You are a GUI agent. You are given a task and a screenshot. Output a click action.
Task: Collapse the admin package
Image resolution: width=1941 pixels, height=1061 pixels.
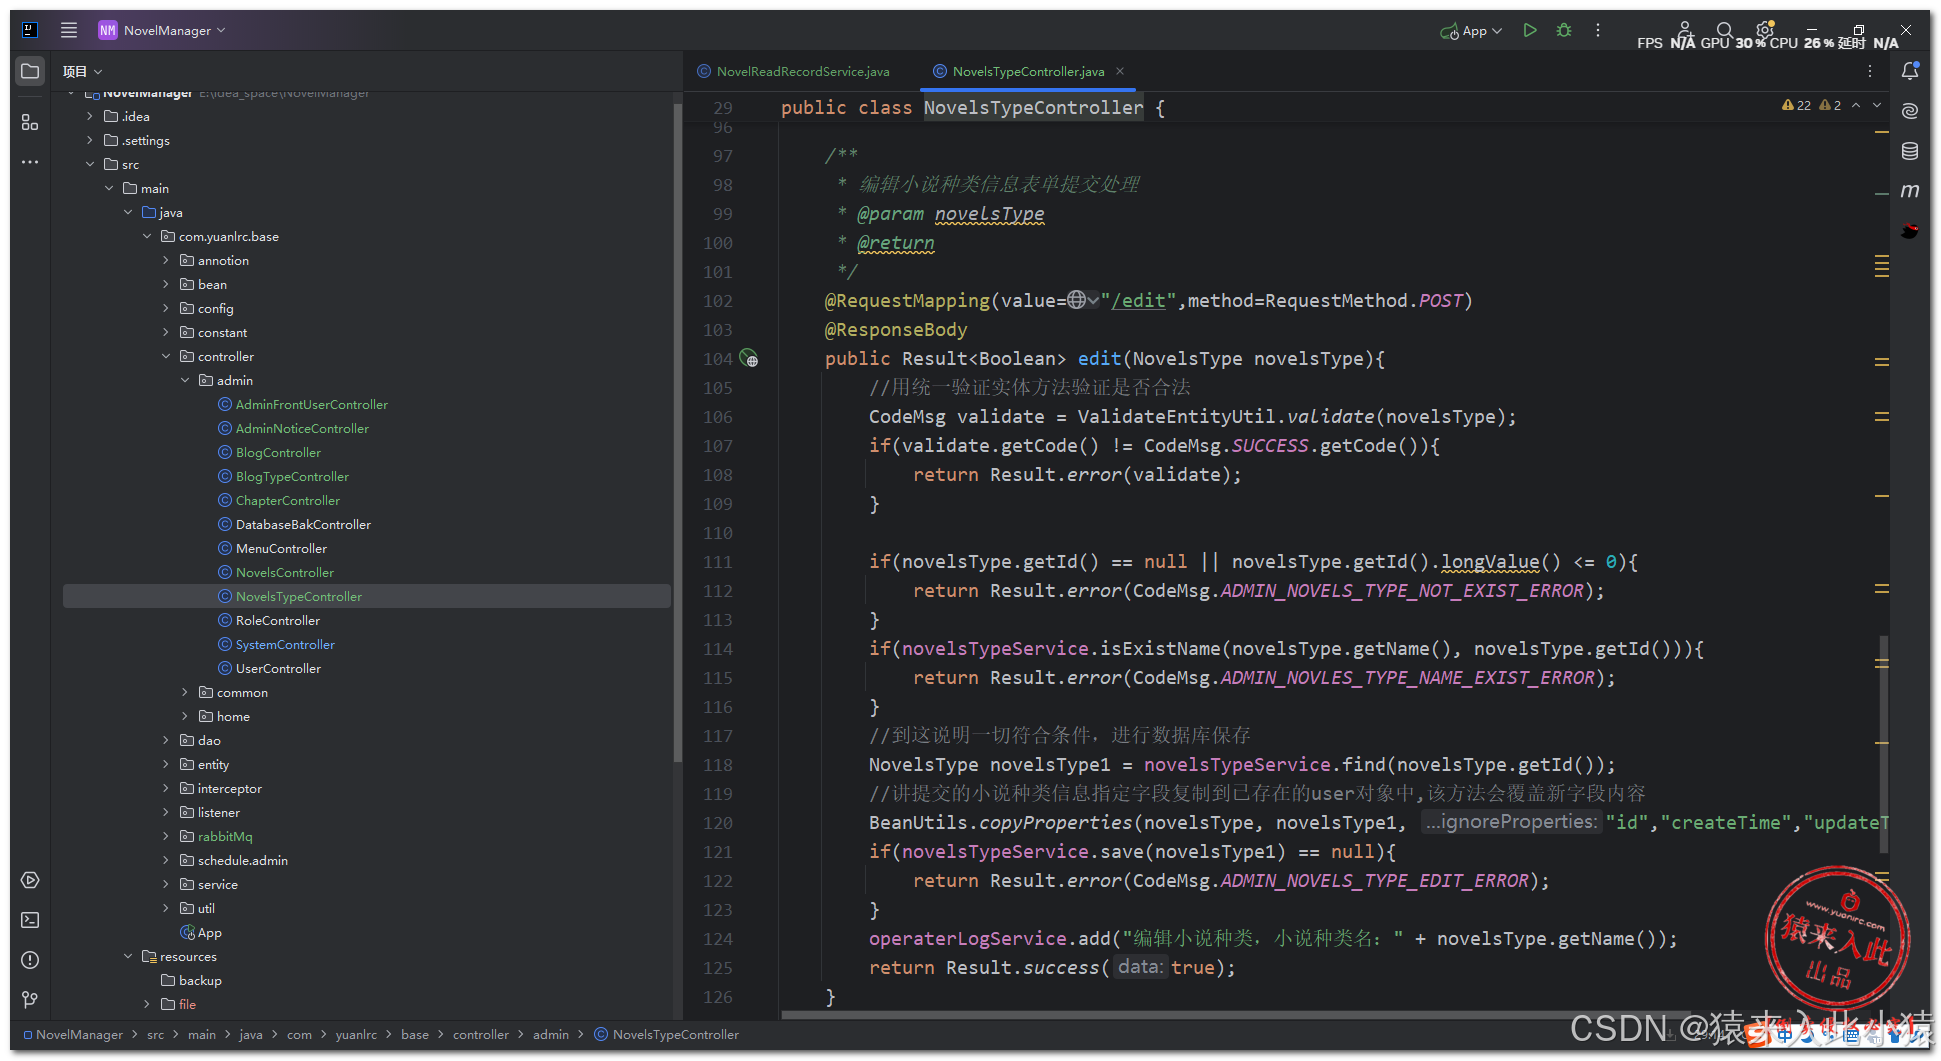[185, 380]
